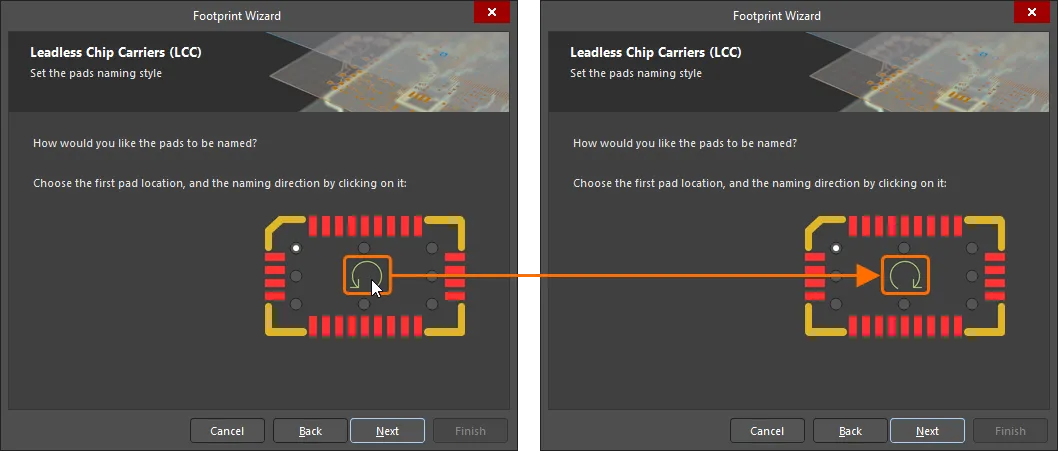
Task: Close the left Footprint Wizard window
Action: (491, 12)
